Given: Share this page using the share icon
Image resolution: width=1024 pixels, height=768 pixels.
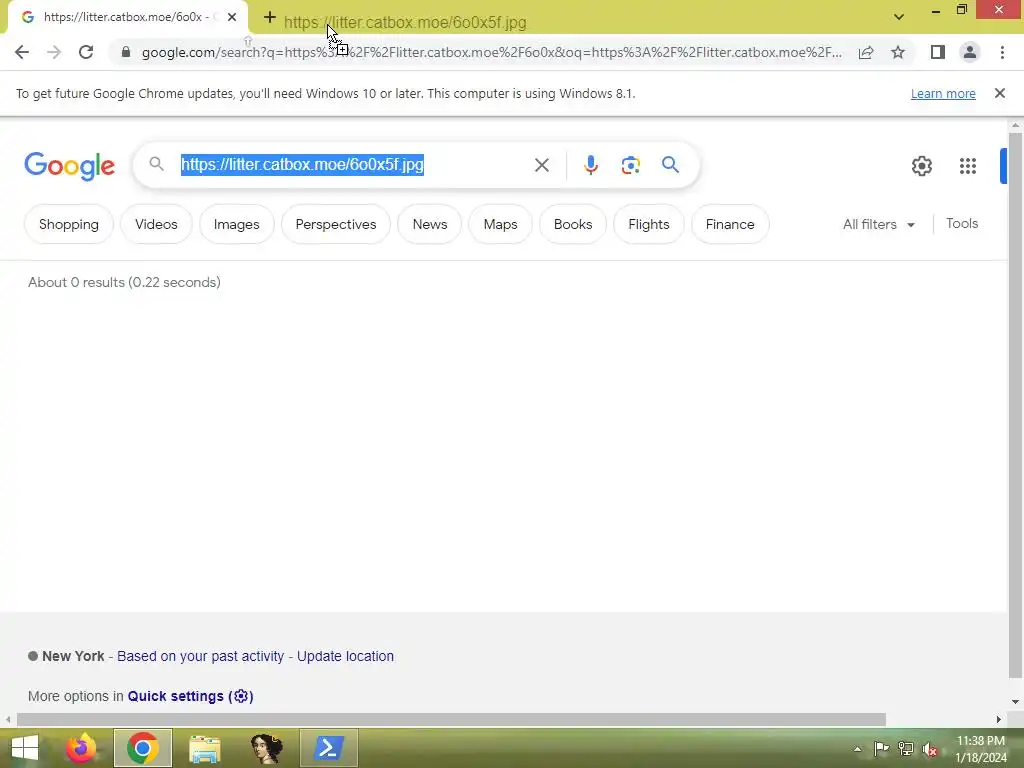Looking at the screenshot, I should [866, 52].
